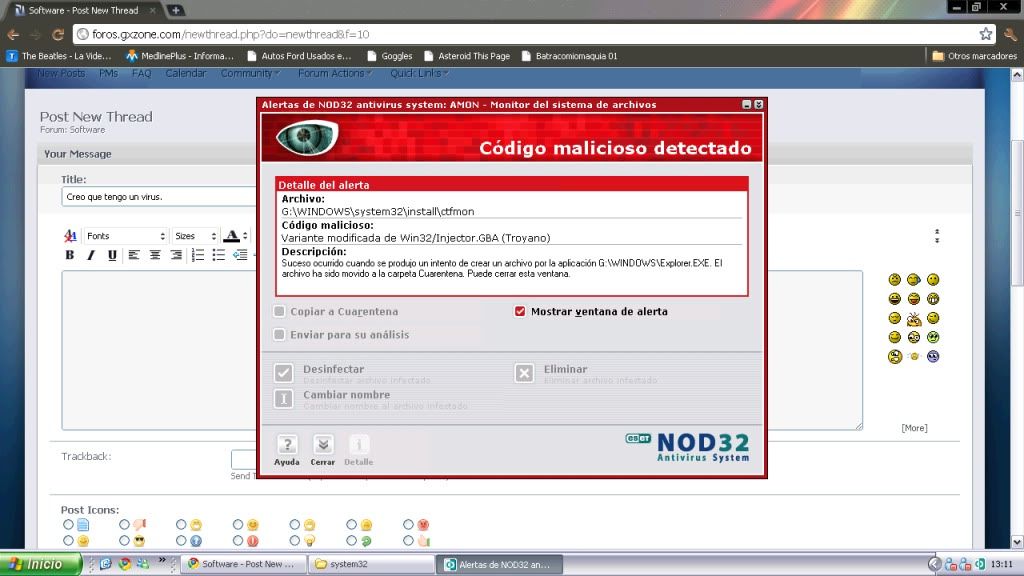
Task: Toggle Mostrar ventana de alerta checkbox
Action: click(520, 312)
